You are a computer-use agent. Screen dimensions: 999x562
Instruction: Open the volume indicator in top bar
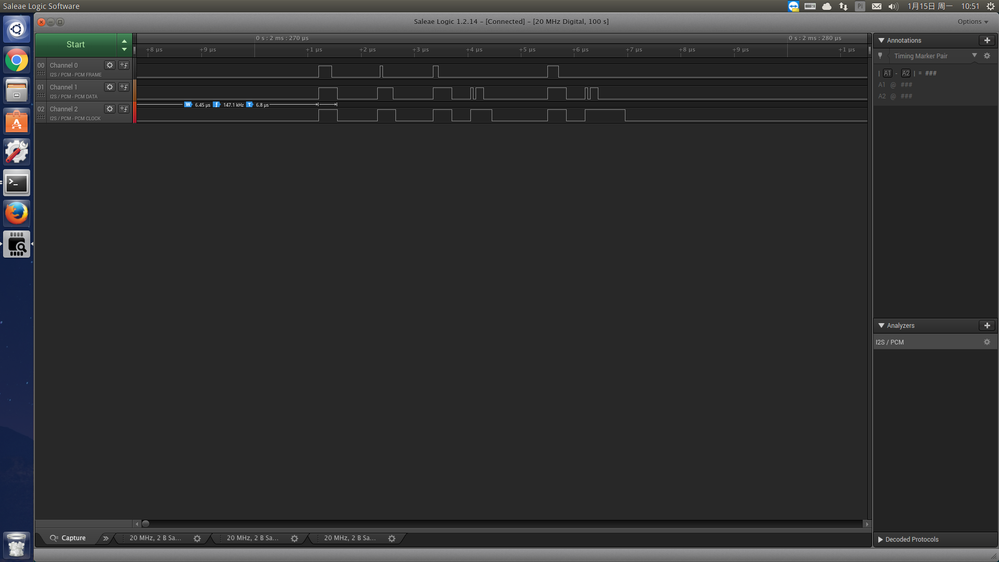point(893,6)
